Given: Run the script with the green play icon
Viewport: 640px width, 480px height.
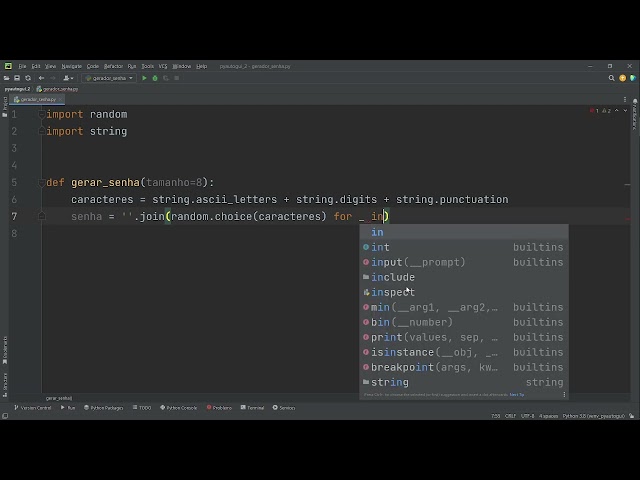Looking at the screenshot, I should 144,78.
